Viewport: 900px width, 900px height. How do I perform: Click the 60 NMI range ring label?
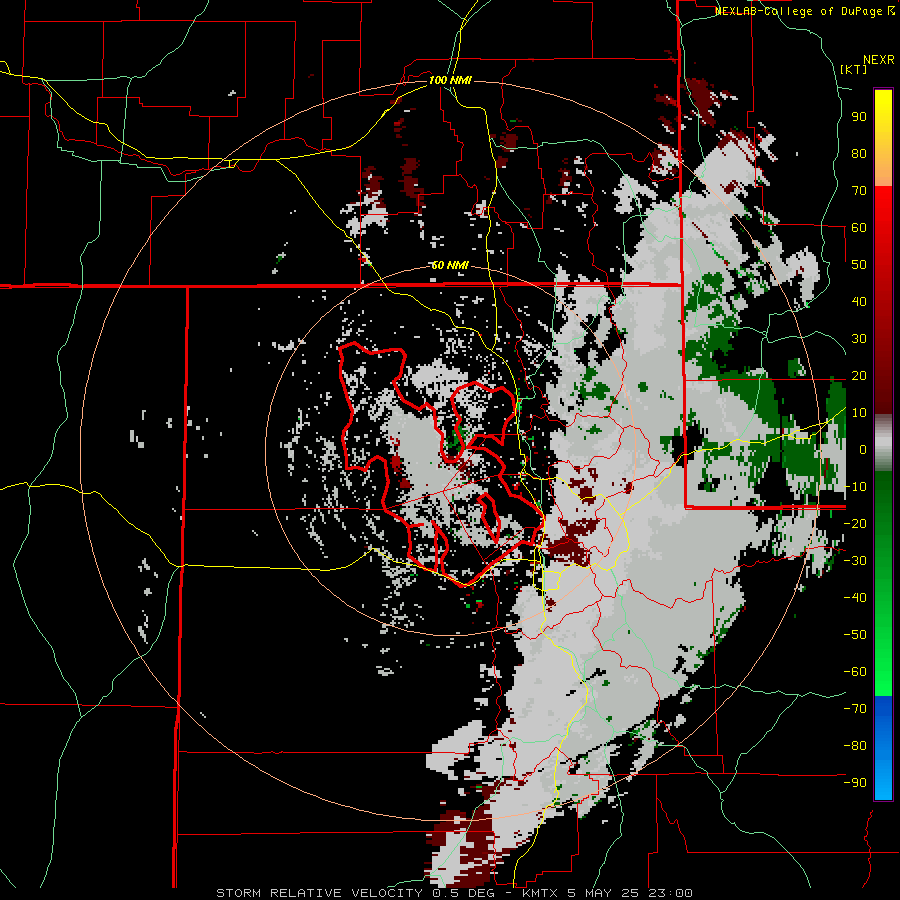450,265
